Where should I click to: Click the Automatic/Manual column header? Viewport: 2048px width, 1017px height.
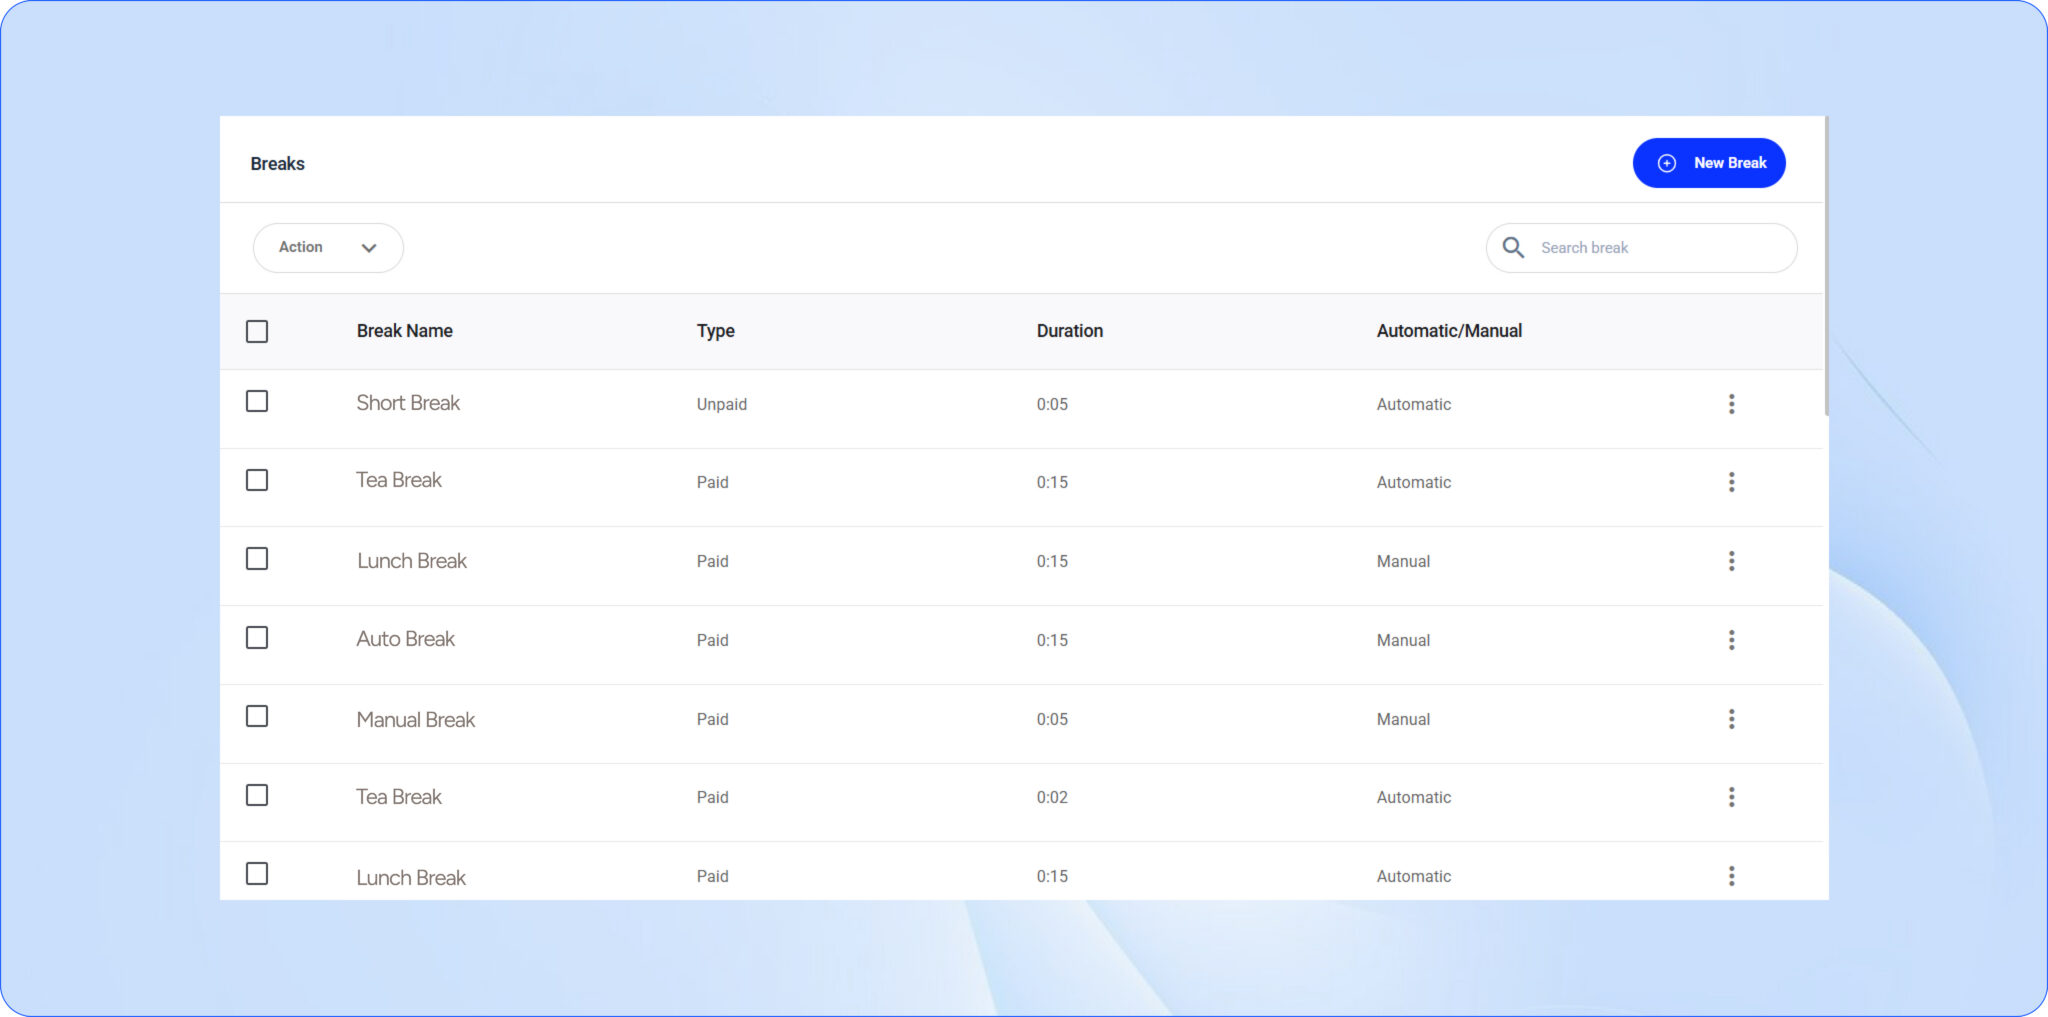(1449, 331)
